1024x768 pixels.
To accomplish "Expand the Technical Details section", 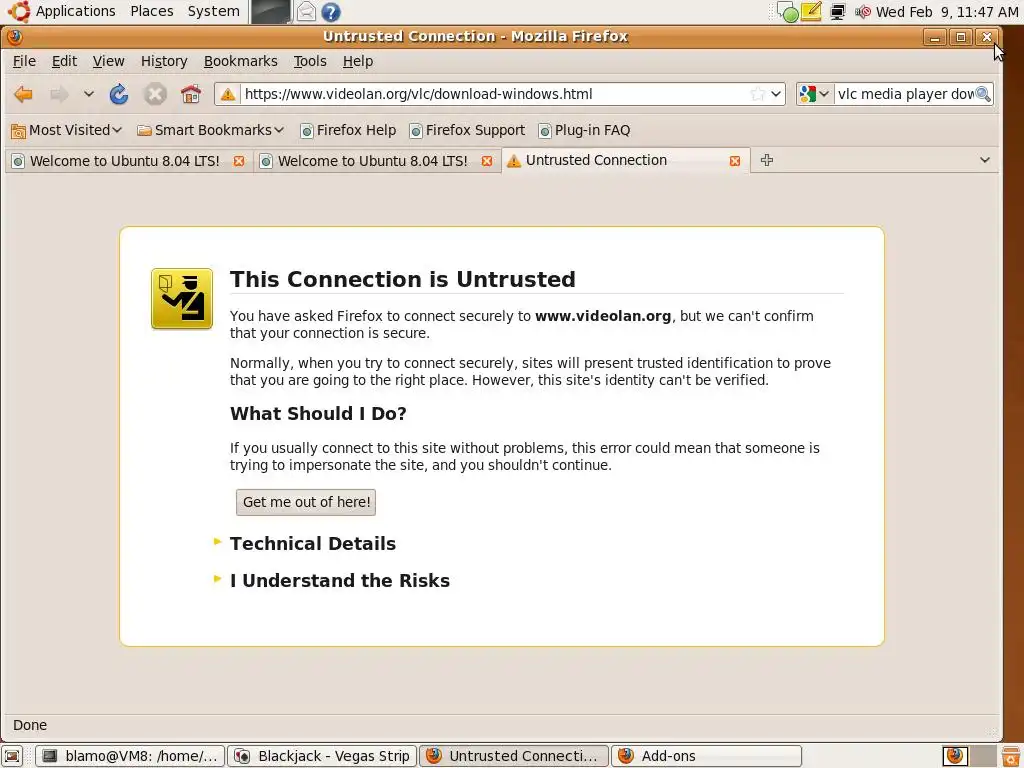I will pyautogui.click(x=313, y=543).
